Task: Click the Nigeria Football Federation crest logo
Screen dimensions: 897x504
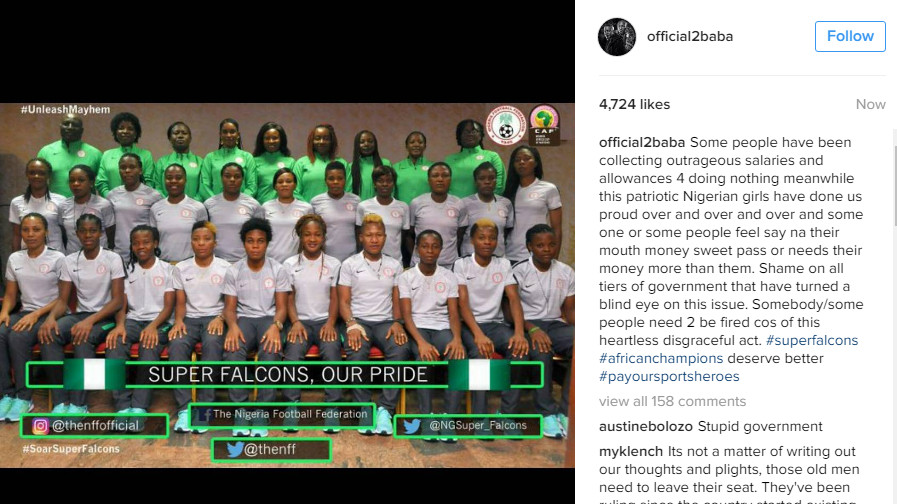Action: (506, 126)
